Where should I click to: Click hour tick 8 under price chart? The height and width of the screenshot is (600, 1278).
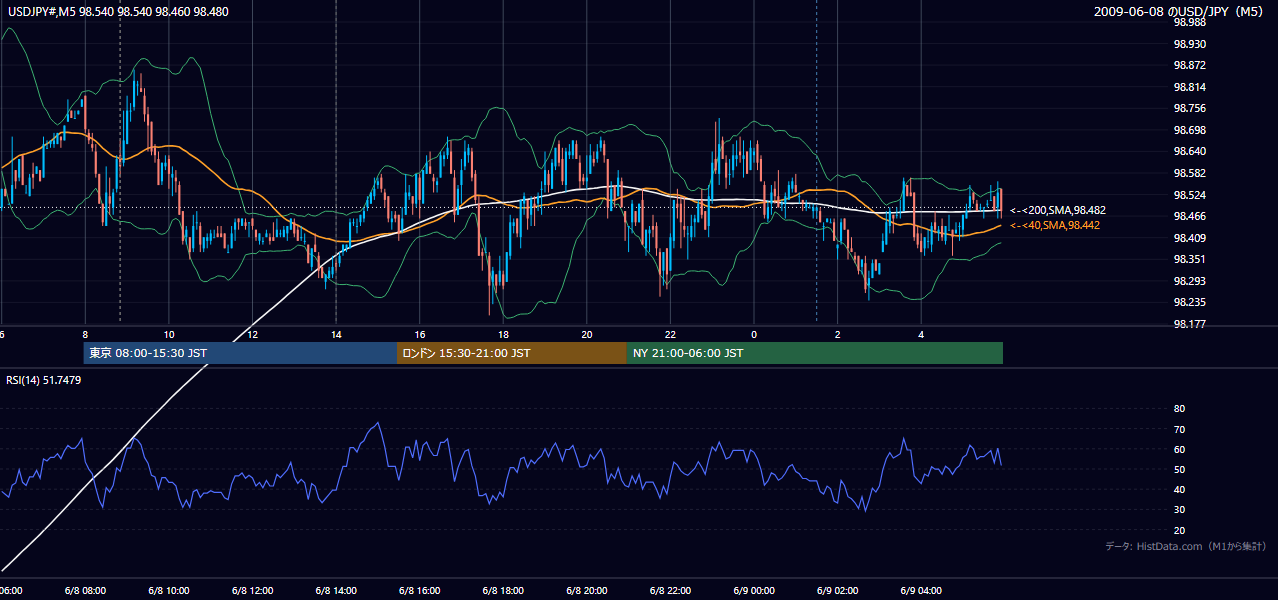(85, 334)
